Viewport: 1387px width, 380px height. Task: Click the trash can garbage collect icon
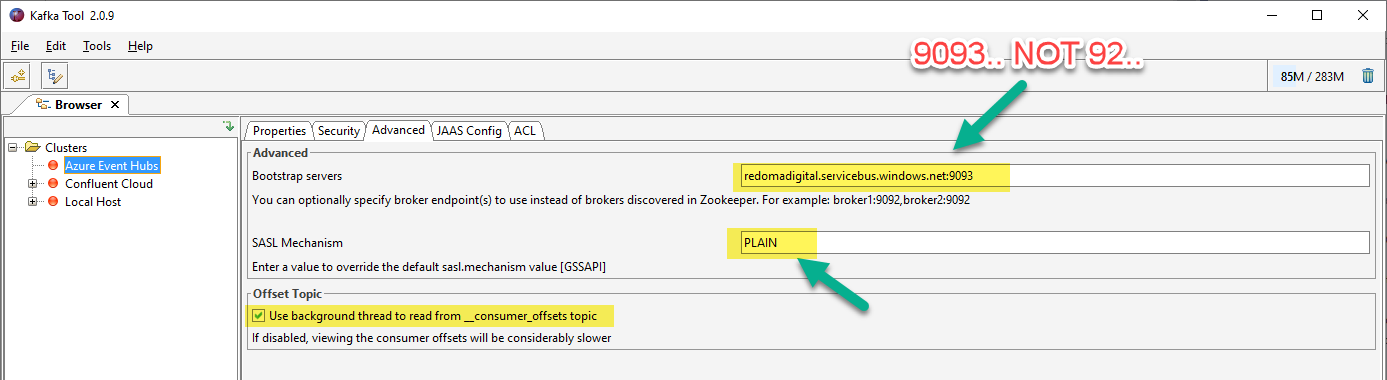point(1367,76)
